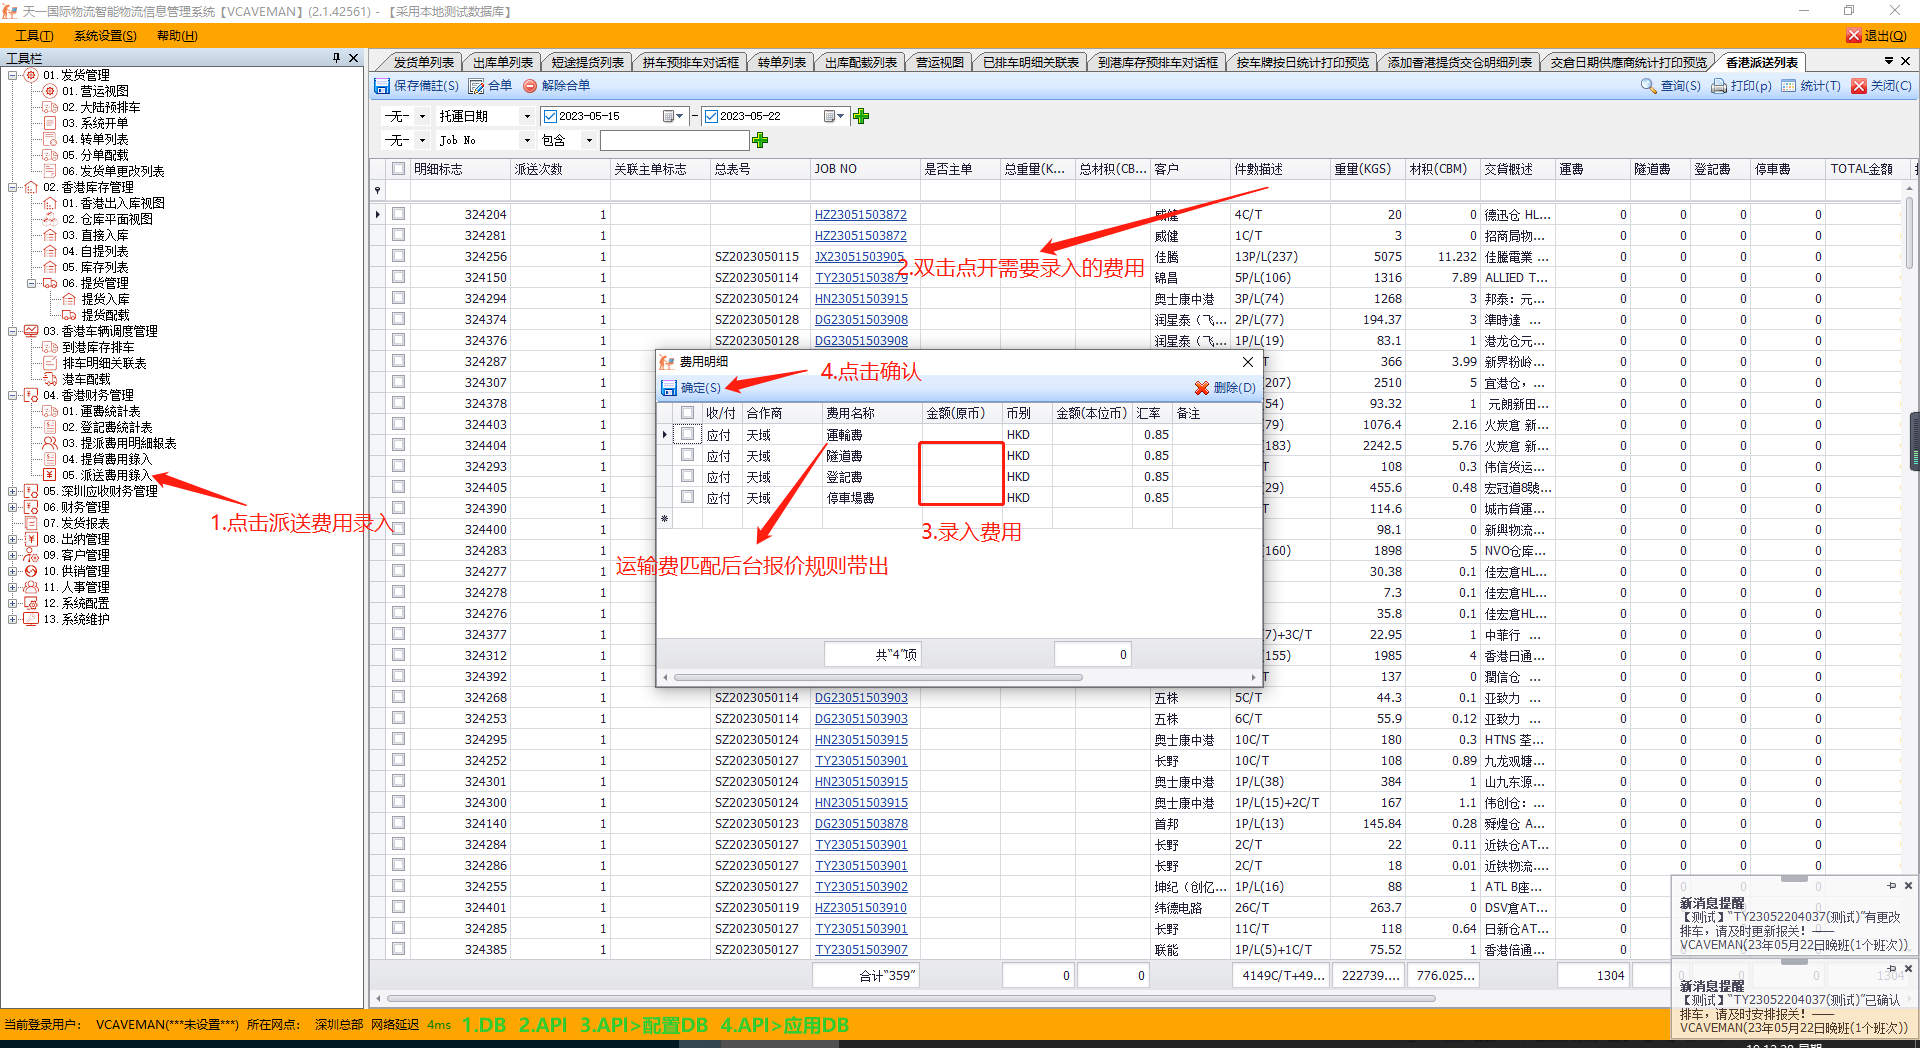The height and width of the screenshot is (1048, 1920).
Task: Open job link JX23051503905
Action: pyautogui.click(x=859, y=257)
